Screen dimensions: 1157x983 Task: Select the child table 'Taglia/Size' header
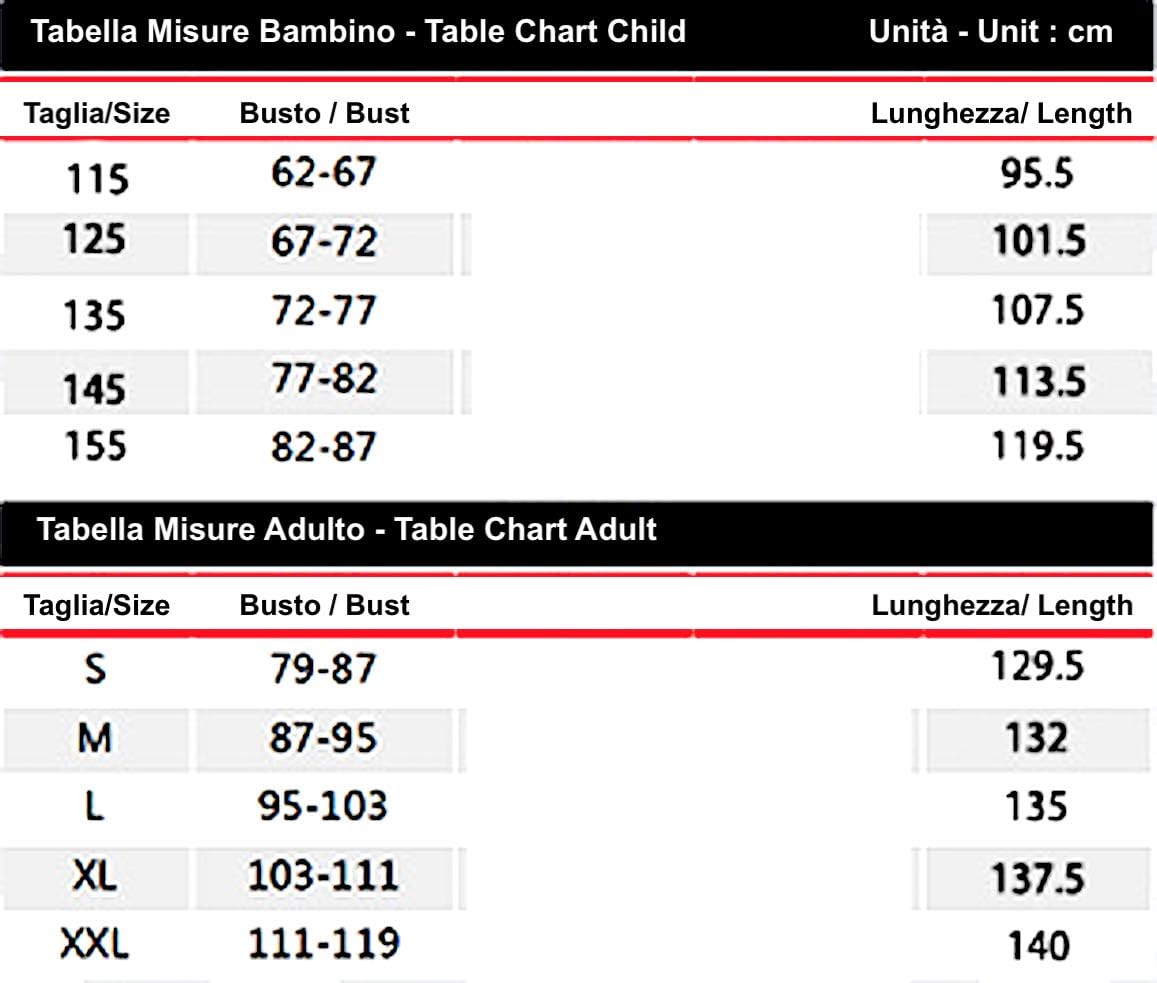(97, 114)
